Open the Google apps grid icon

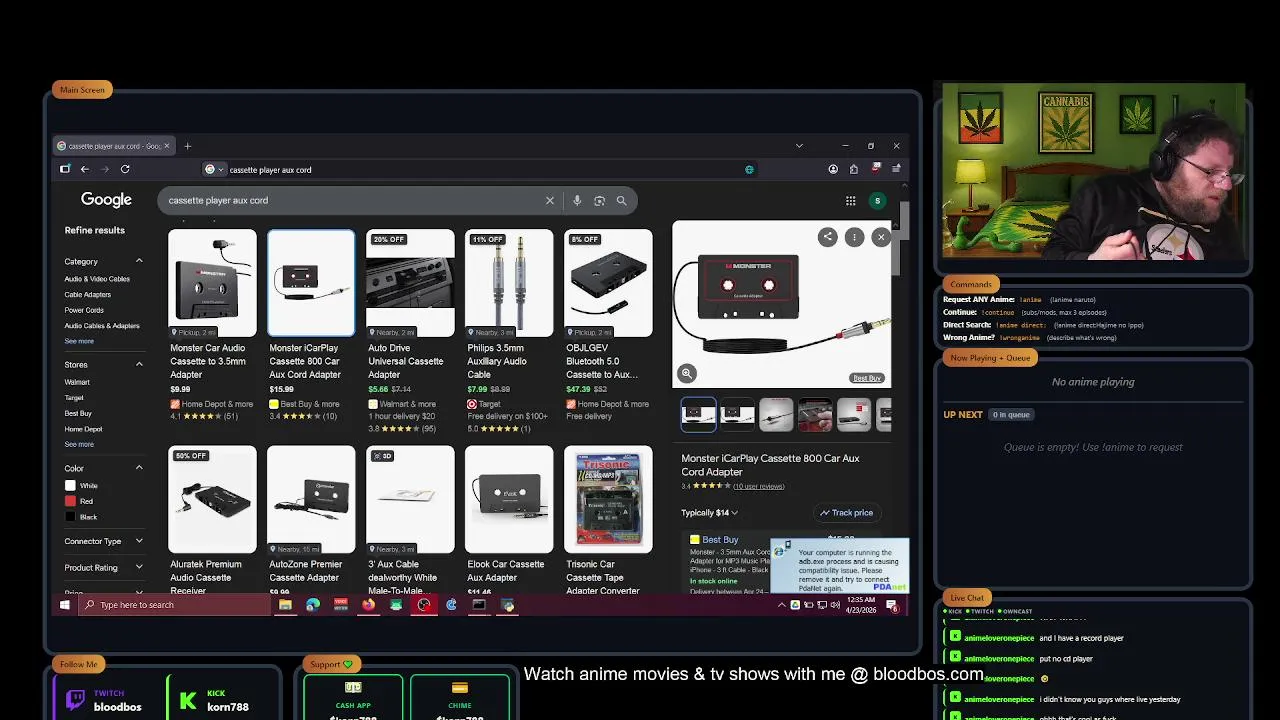tap(850, 201)
